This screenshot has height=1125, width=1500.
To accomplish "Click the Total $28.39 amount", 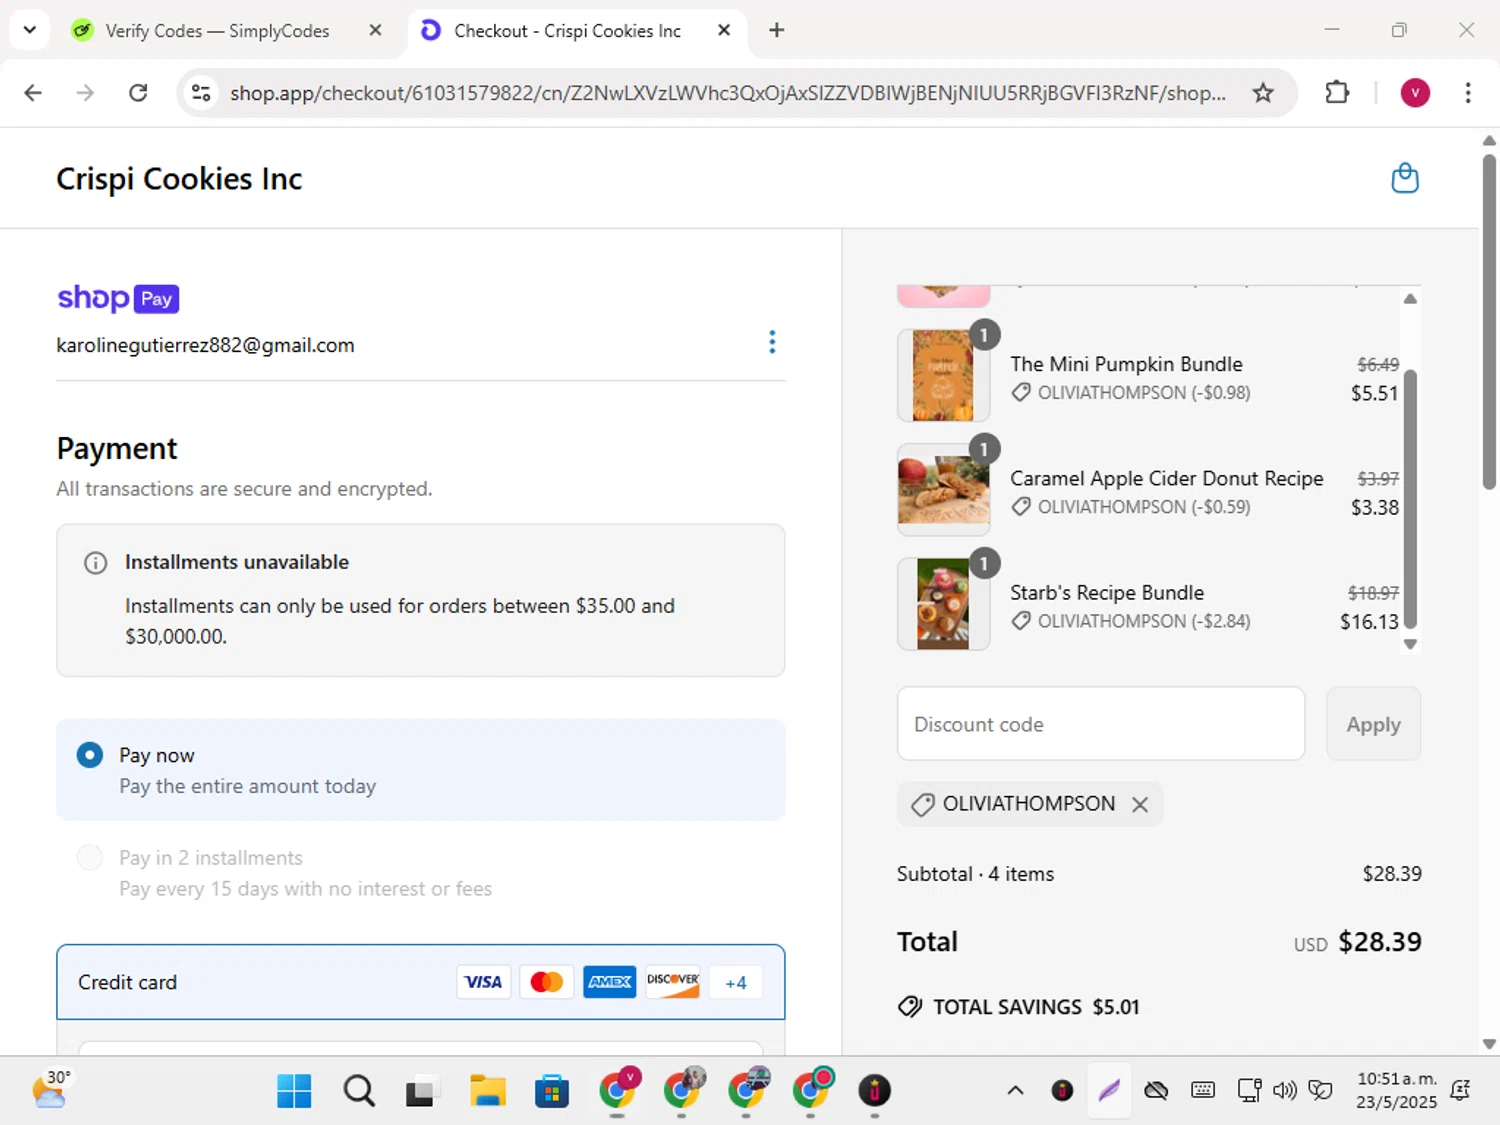I will [x=1380, y=942].
